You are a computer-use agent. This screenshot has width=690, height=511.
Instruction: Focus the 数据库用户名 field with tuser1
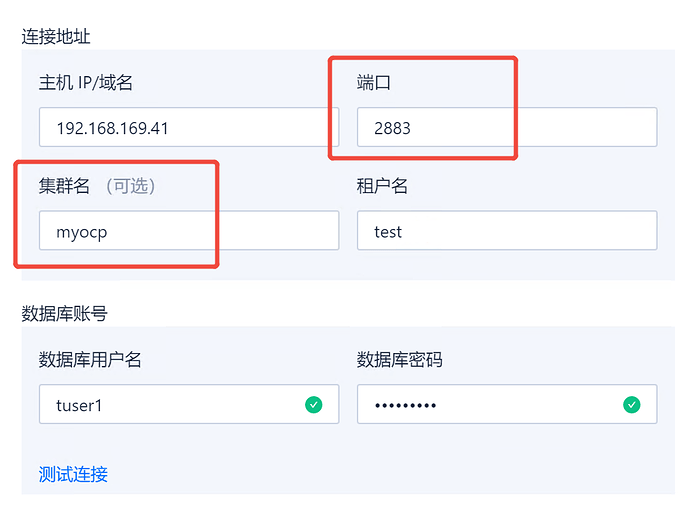pyautogui.click(x=170, y=405)
